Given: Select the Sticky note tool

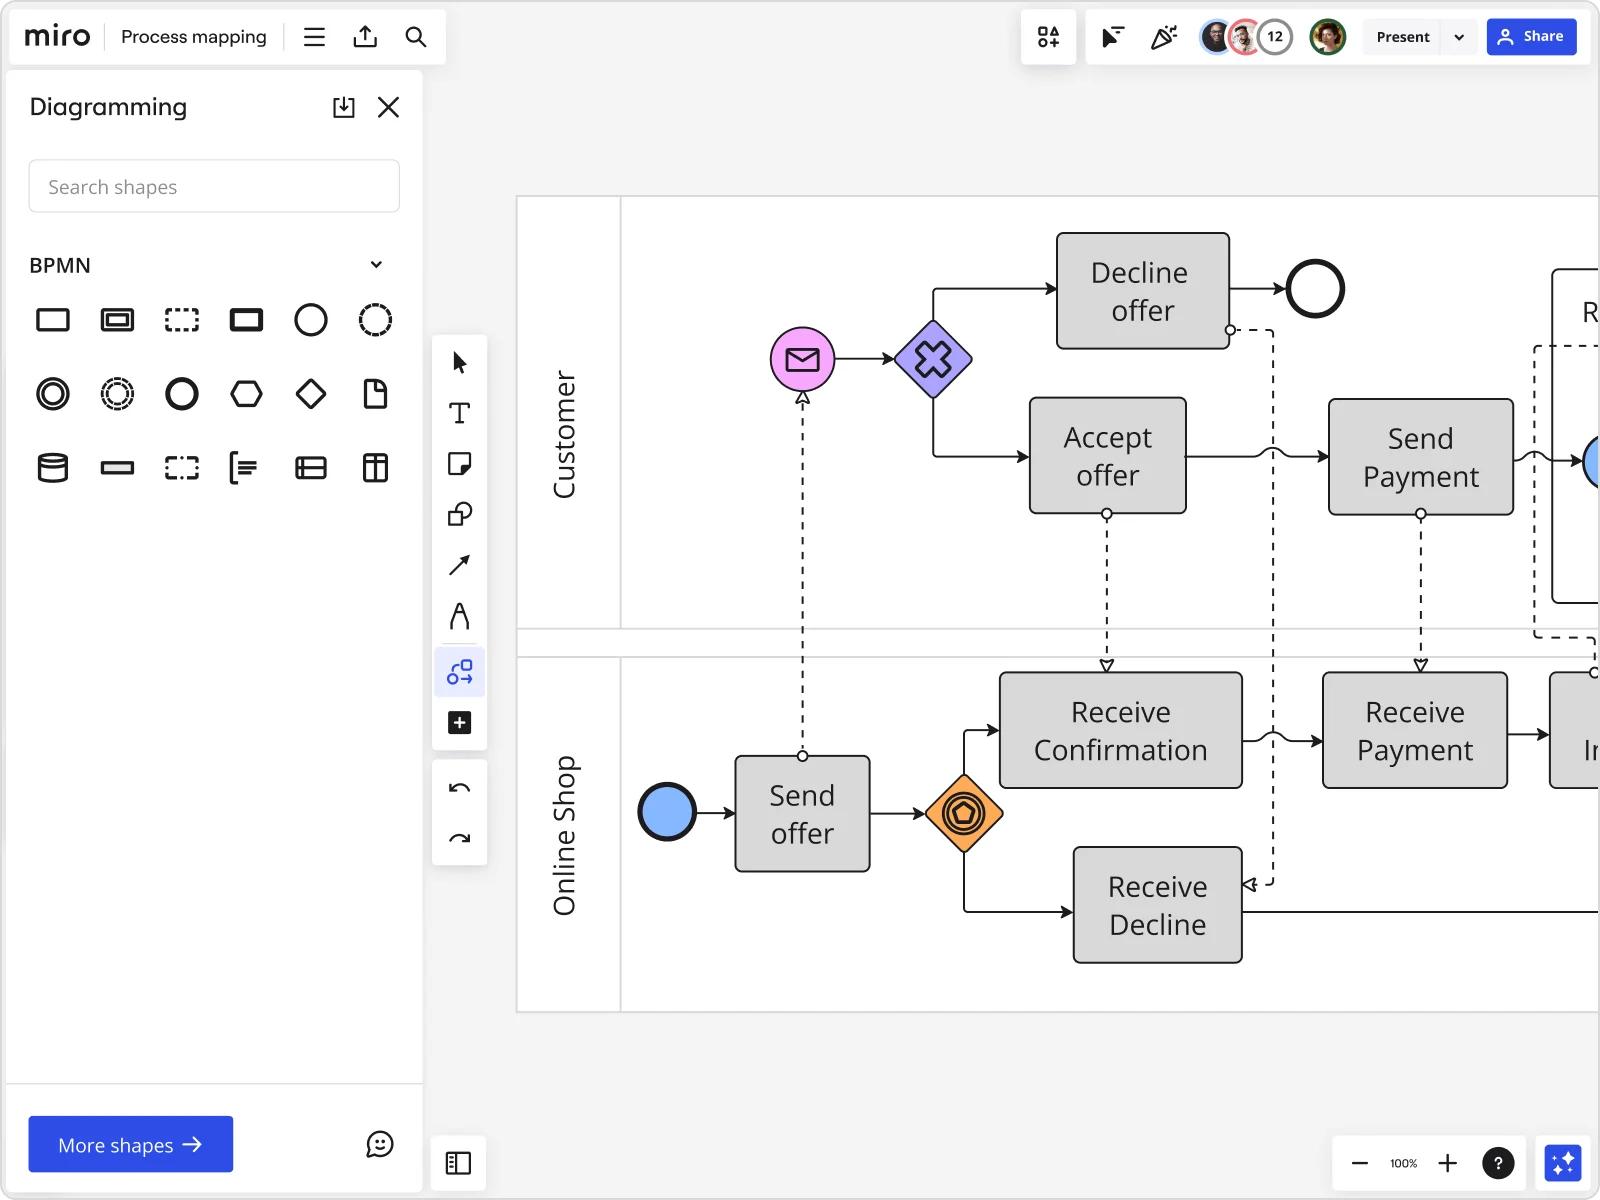Looking at the screenshot, I should click(x=460, y=463).
